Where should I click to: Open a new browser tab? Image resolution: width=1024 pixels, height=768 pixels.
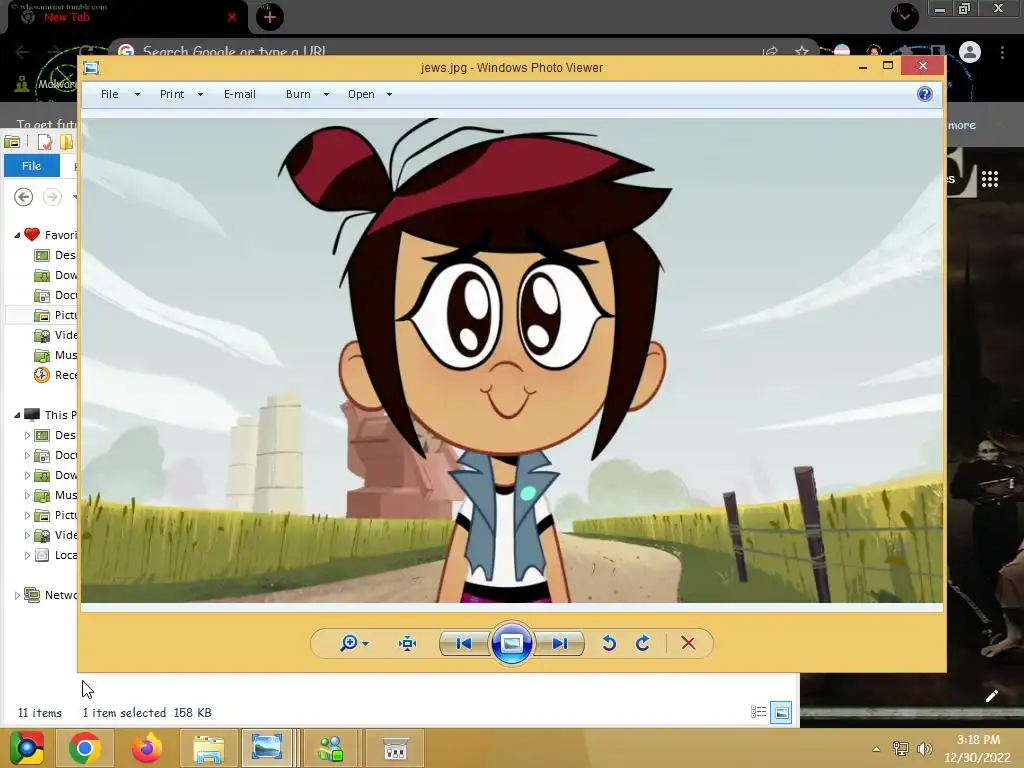(270, 17)
